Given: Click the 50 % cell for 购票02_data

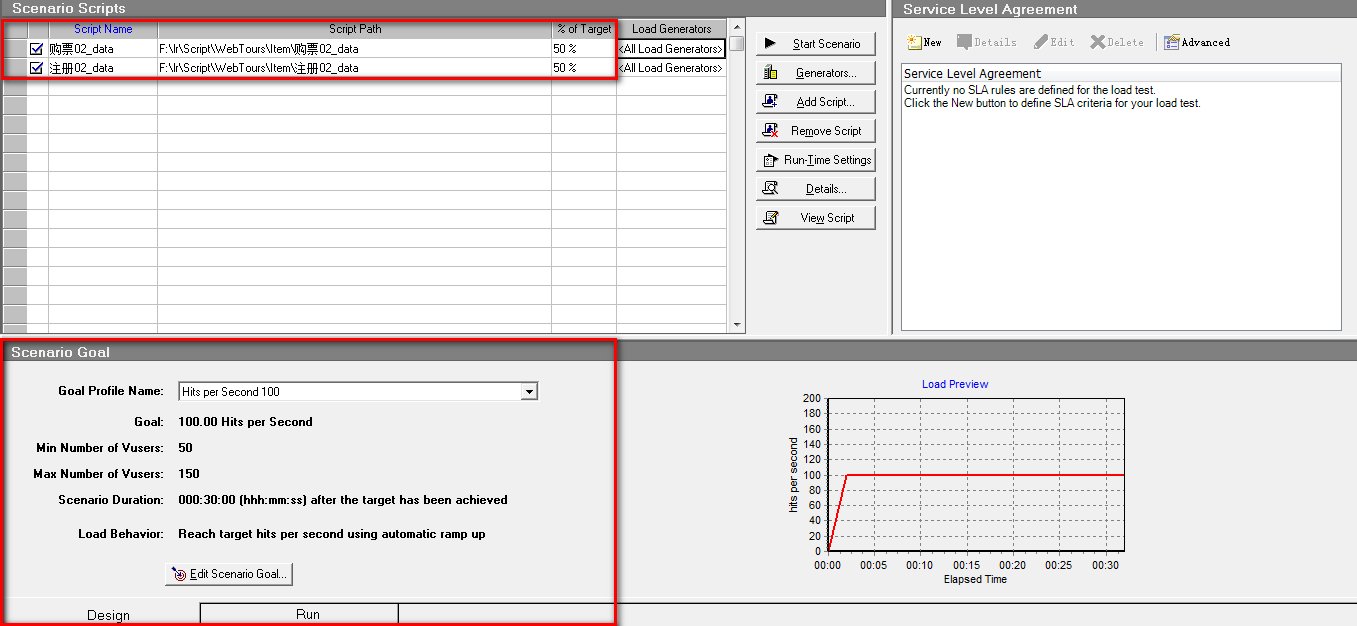Looking at the screenshot, I should point(584,48).
